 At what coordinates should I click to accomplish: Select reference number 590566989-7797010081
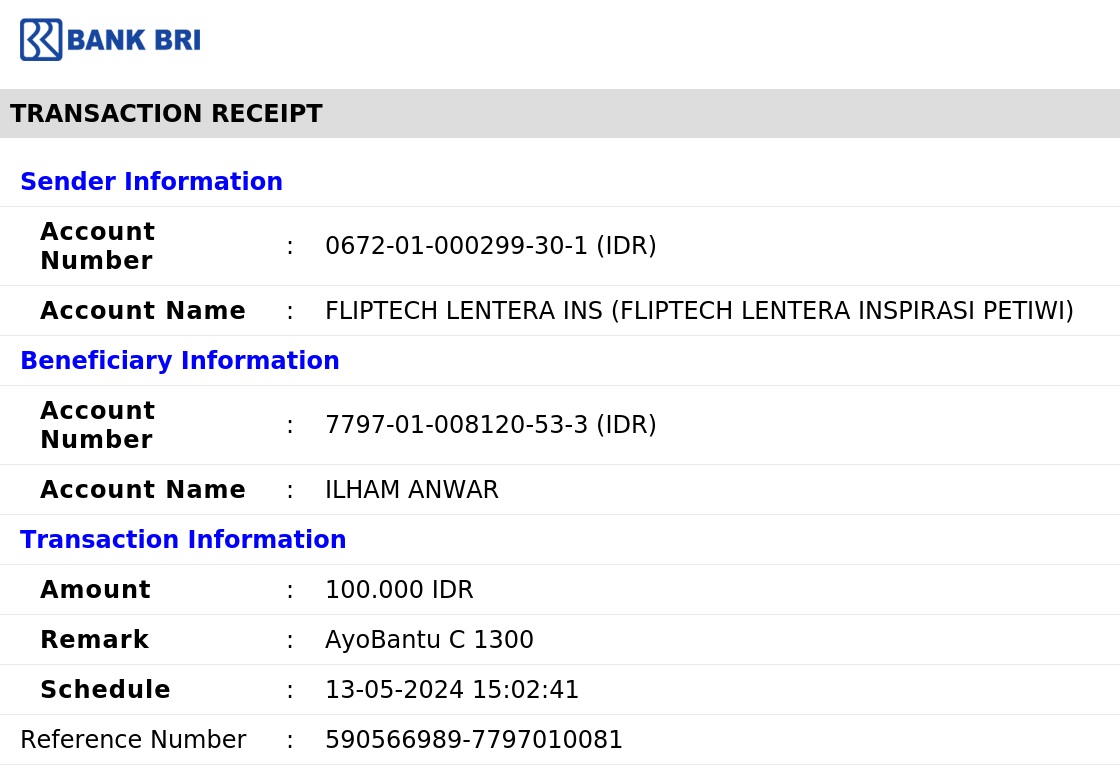click(474, 739)
